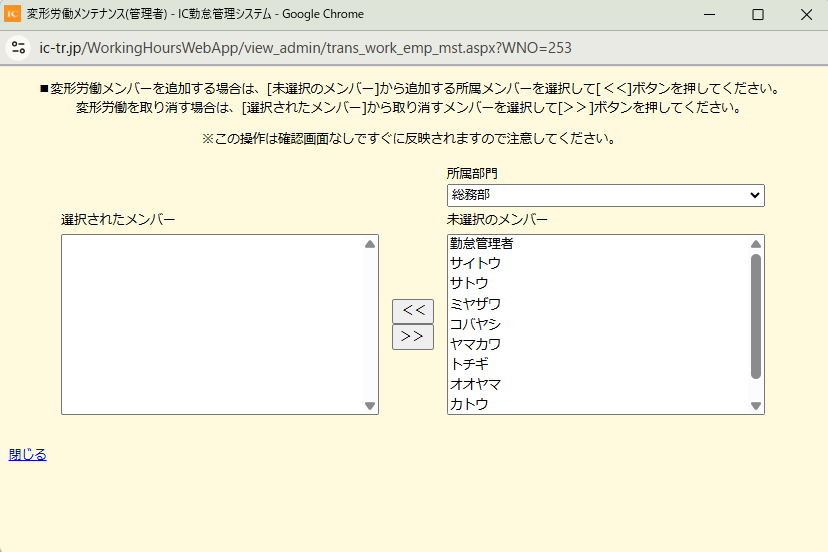
Task: Open the 所属部門 department dropdown
Action: (605, 195)
